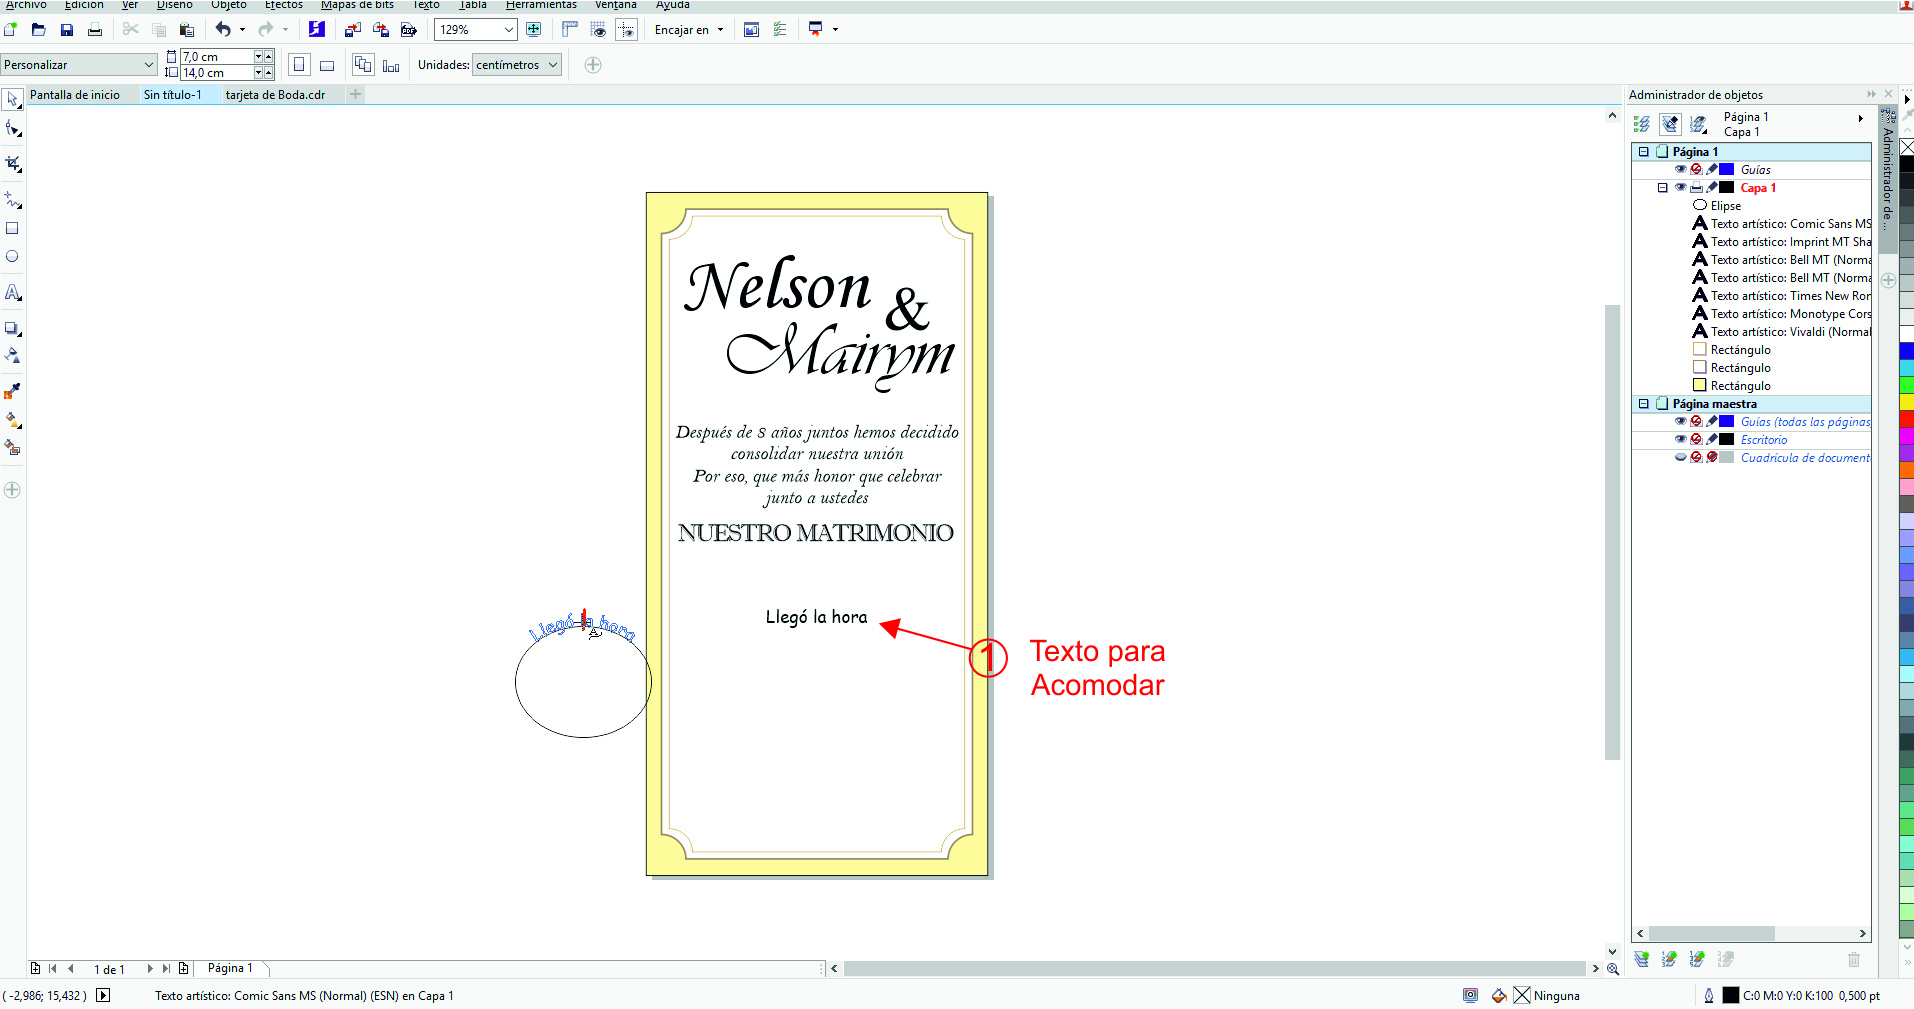The height and width of the screenshot is (1009, 1914).
Task: Select the Interactive Fill tool
Action: tap(12, 420)
